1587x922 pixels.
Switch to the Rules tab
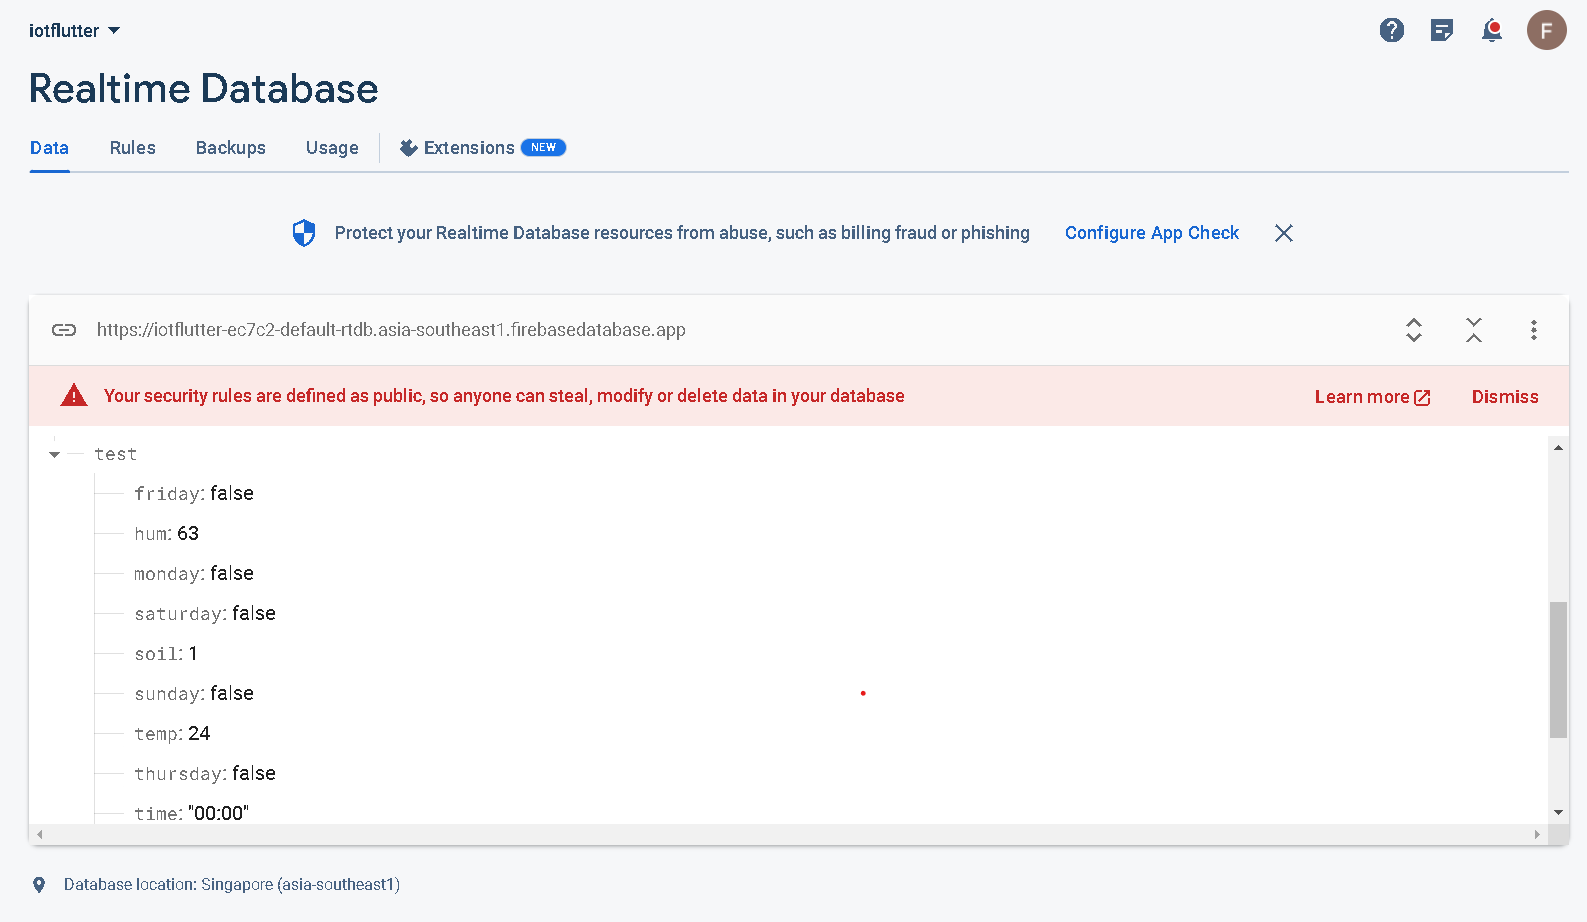click(133, 148)
